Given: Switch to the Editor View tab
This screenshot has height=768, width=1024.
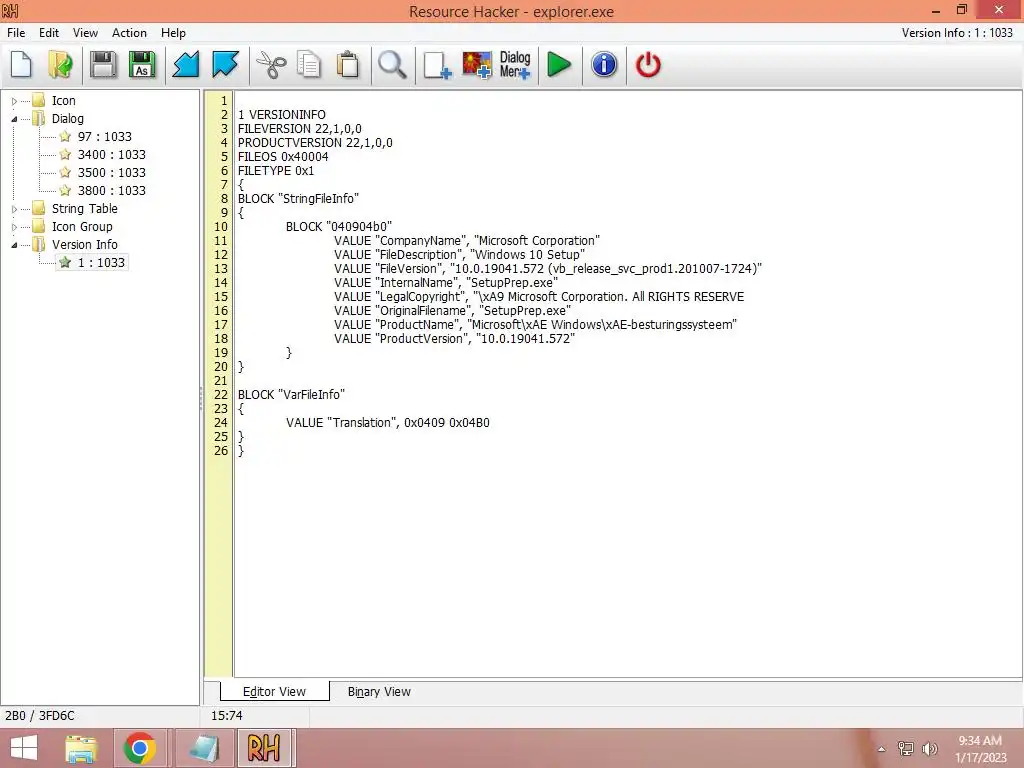Looking at the screenshot, I should coord(274,691).
